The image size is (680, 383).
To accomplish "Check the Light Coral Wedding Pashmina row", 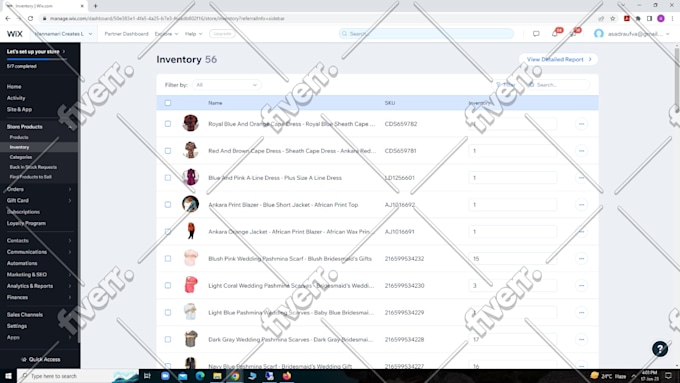I will click(x=168, y=285).
